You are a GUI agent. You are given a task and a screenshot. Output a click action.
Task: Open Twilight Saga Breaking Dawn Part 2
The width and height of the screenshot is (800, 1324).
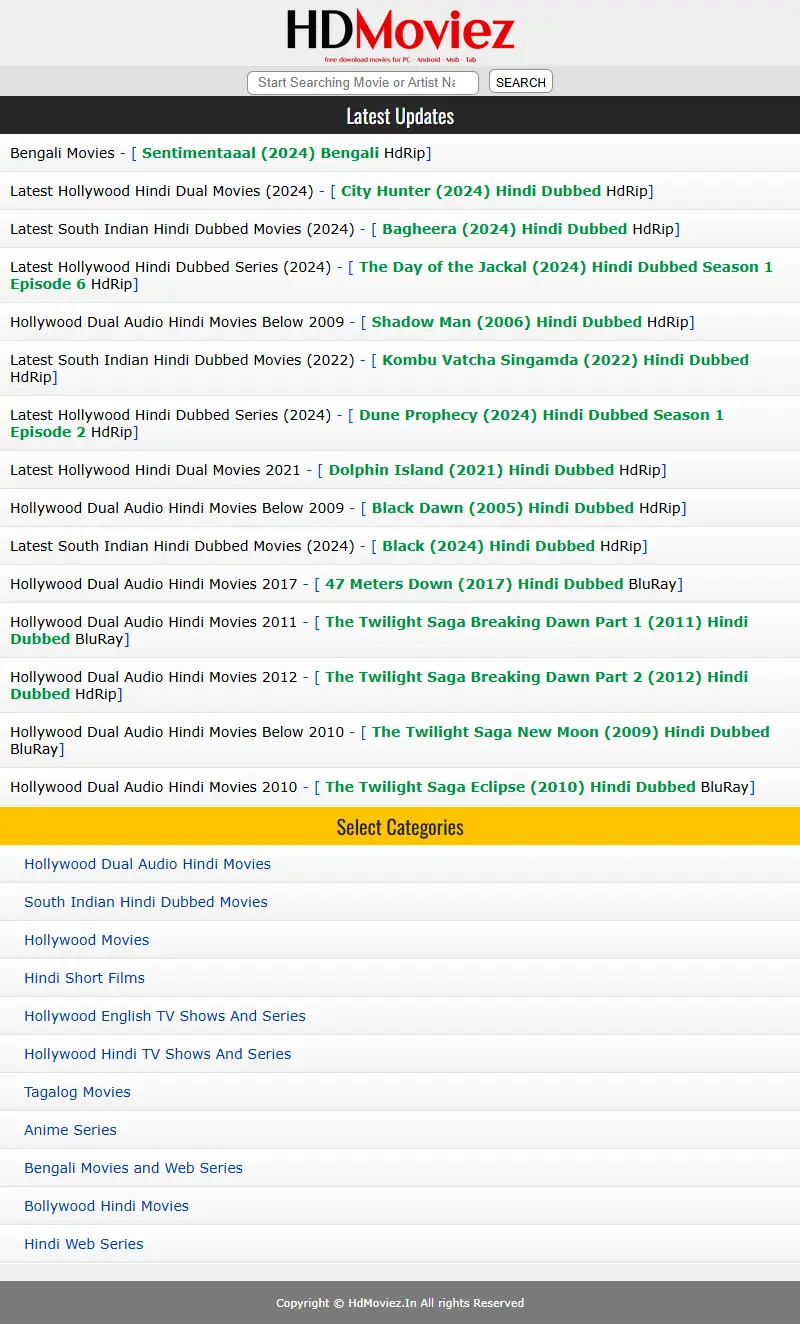point(379,685)
